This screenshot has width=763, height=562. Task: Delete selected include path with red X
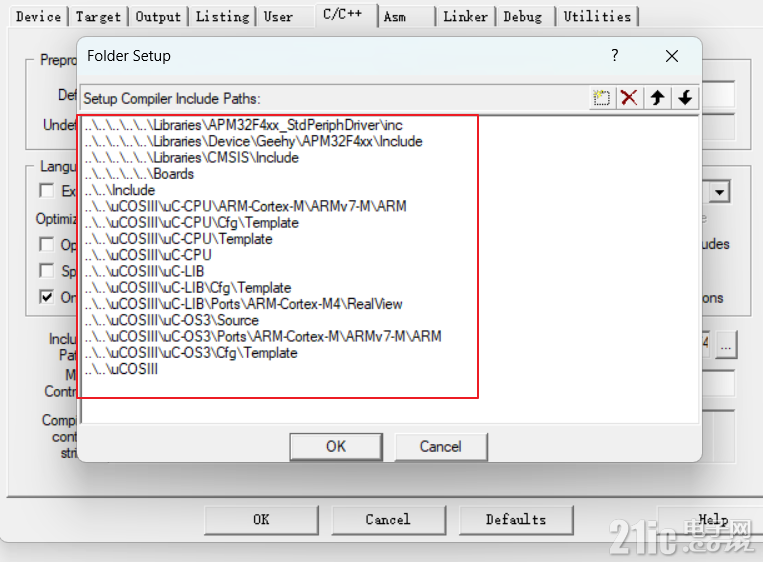(629, 98)
